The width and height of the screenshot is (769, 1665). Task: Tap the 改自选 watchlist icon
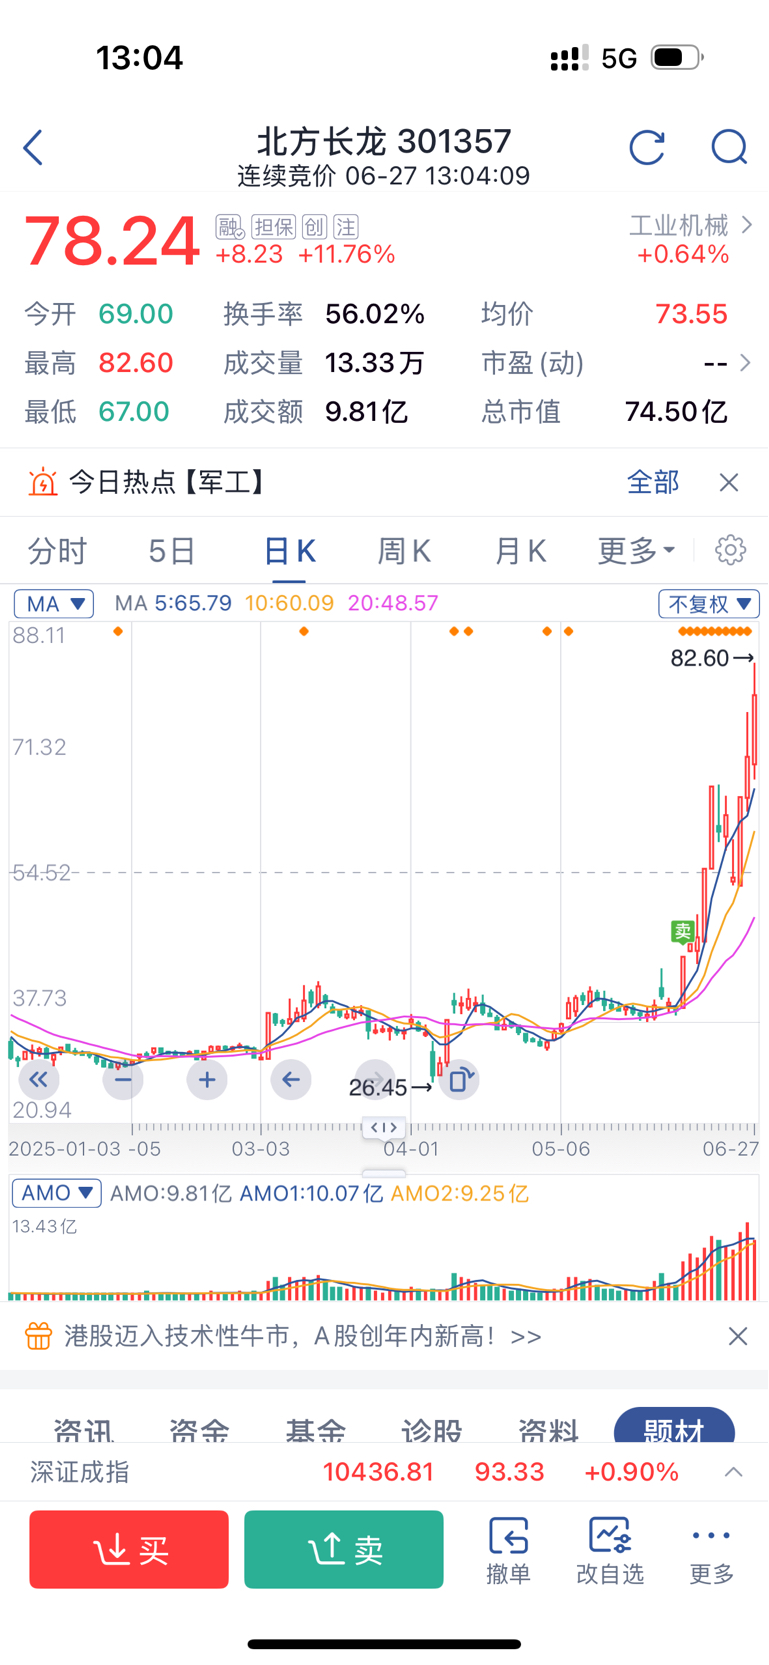coord(610,1550)
